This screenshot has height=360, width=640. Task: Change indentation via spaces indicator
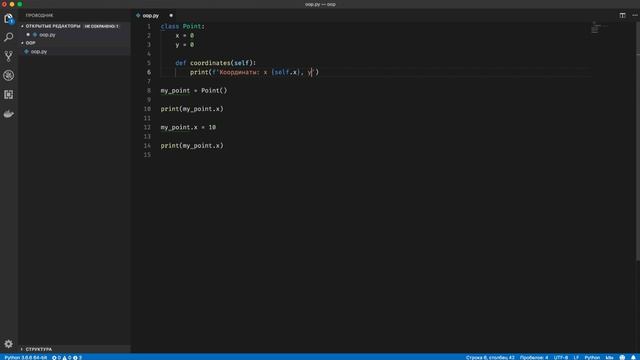(x=534, y=357)
